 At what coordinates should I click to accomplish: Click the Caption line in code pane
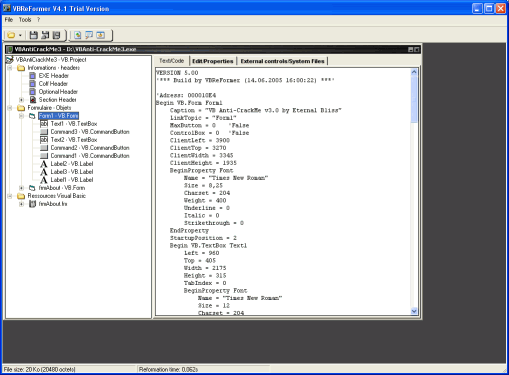(x=256, y=110)
